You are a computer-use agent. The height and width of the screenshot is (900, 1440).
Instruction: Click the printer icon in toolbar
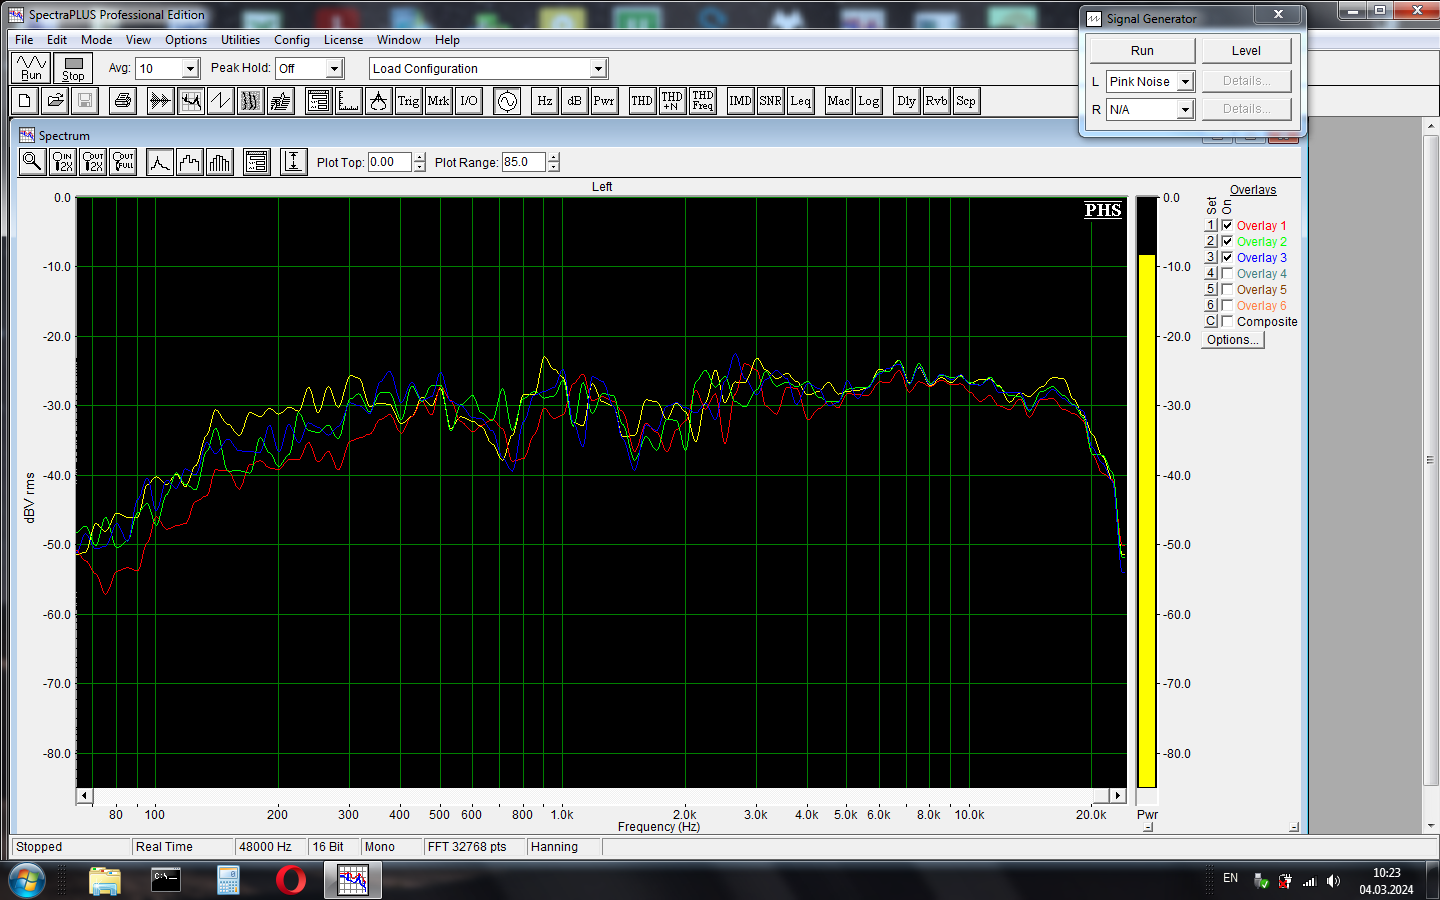pos(123,101)
